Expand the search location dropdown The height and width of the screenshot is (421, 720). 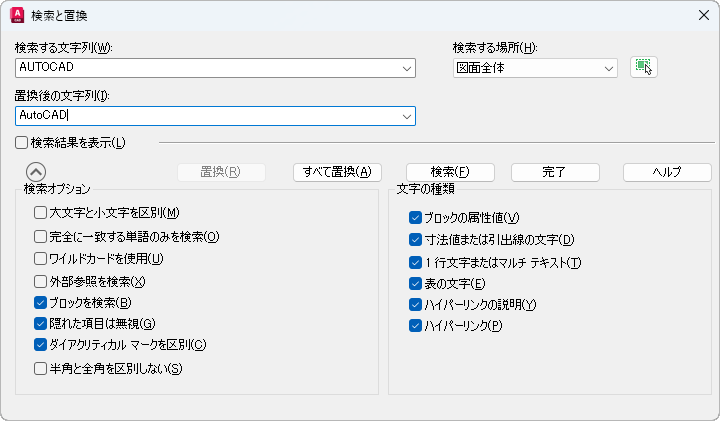click(x=608, y=68)
